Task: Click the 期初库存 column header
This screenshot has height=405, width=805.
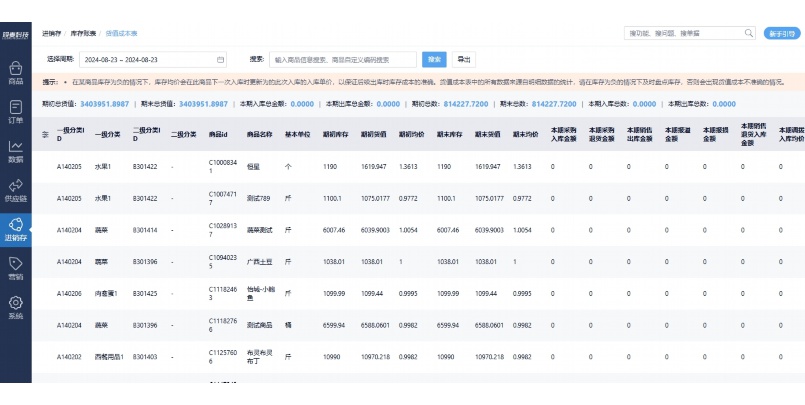Action: pos(335,134)
